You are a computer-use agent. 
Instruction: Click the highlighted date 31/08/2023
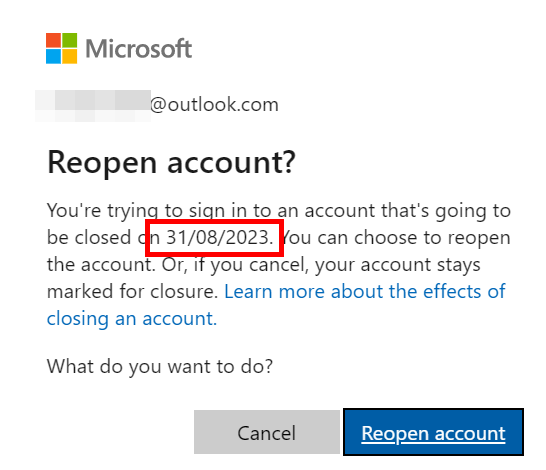click(219, 238)
